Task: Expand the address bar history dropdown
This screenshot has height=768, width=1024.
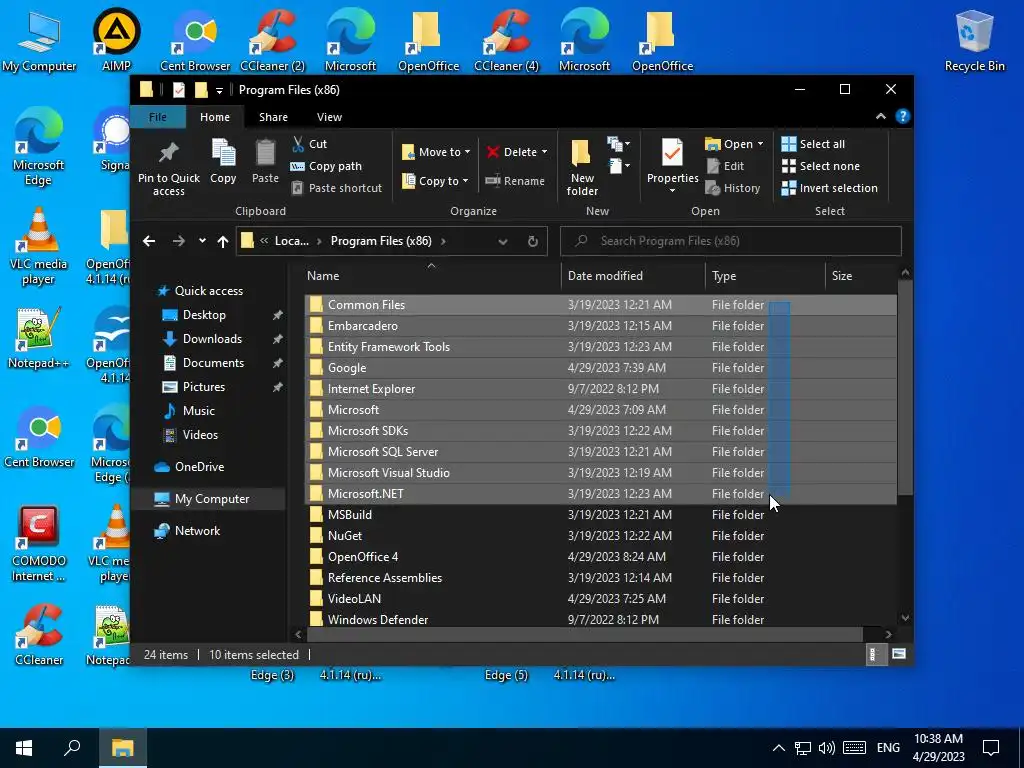Action: [x=503, y=241]
